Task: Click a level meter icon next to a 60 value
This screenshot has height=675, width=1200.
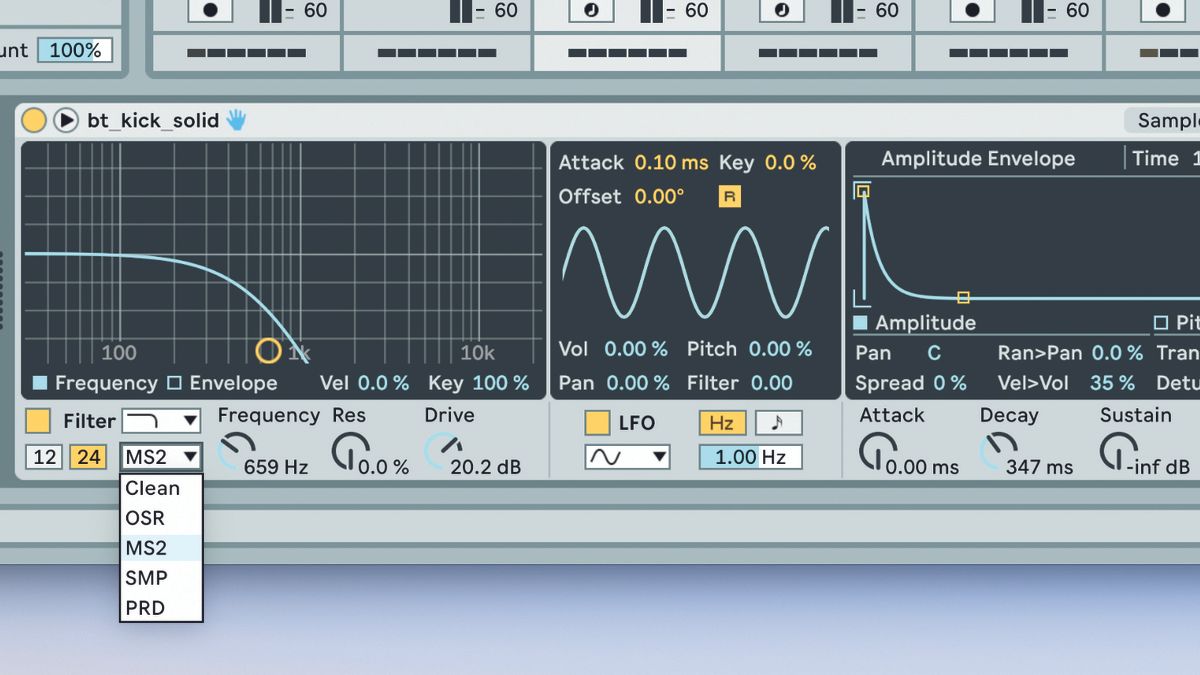Action: click(x=268, y=11)
